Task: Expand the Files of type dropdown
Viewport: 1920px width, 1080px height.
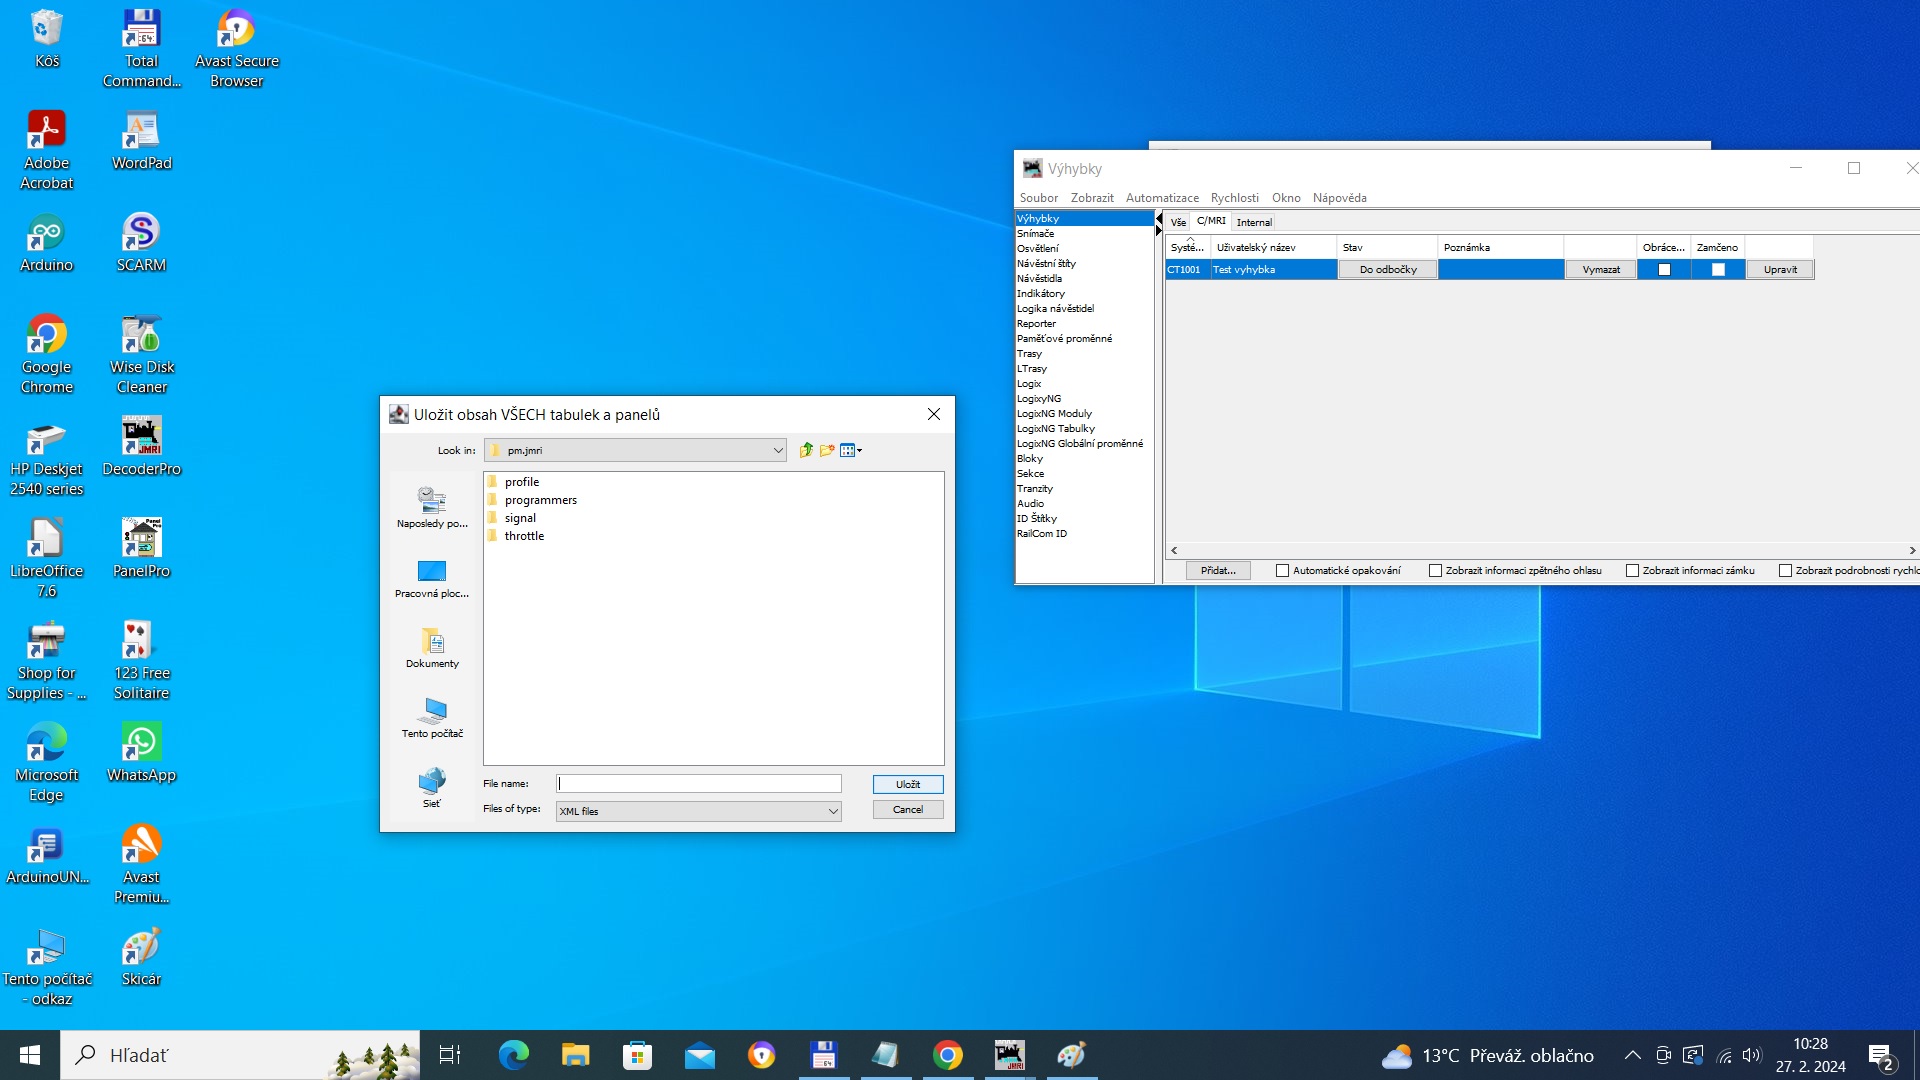Action: pyautogui.click(x=832, y=811)
